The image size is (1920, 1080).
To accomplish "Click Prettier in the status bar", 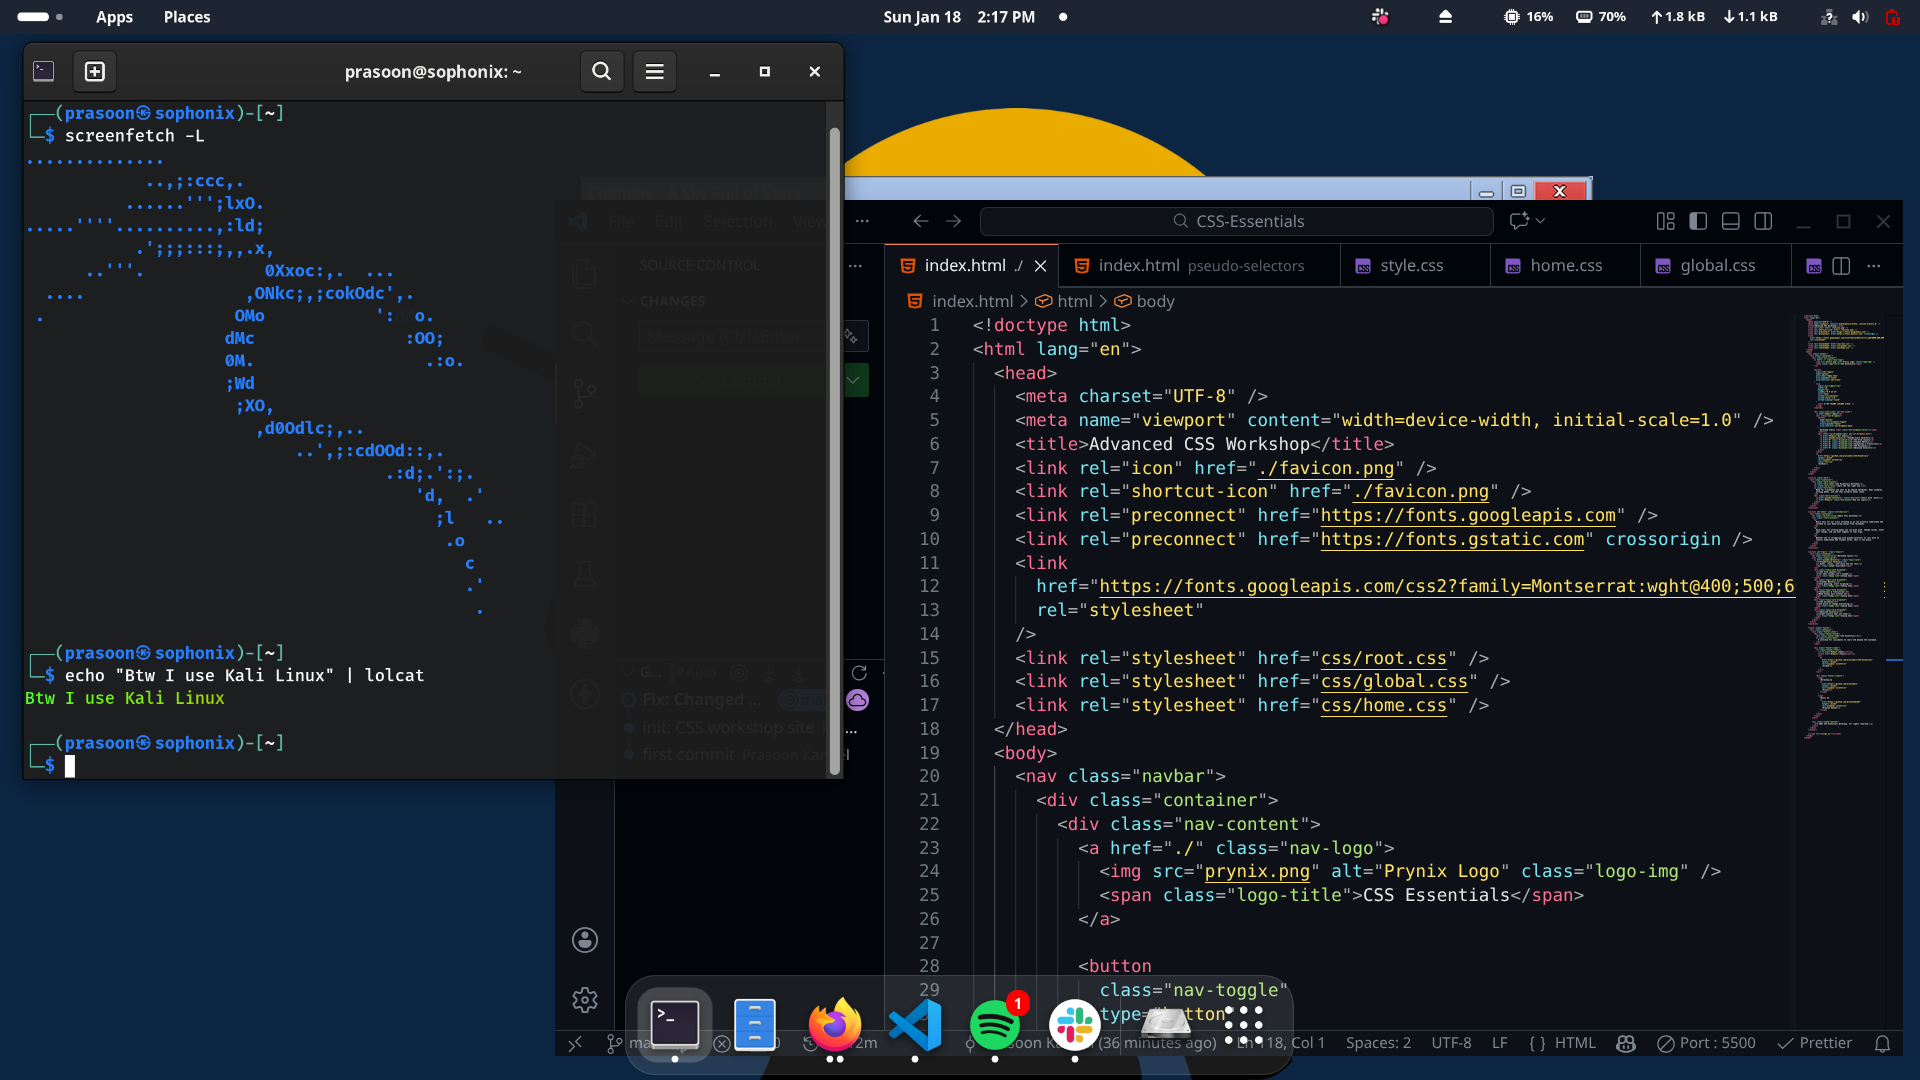I will pos(1815,1043).
